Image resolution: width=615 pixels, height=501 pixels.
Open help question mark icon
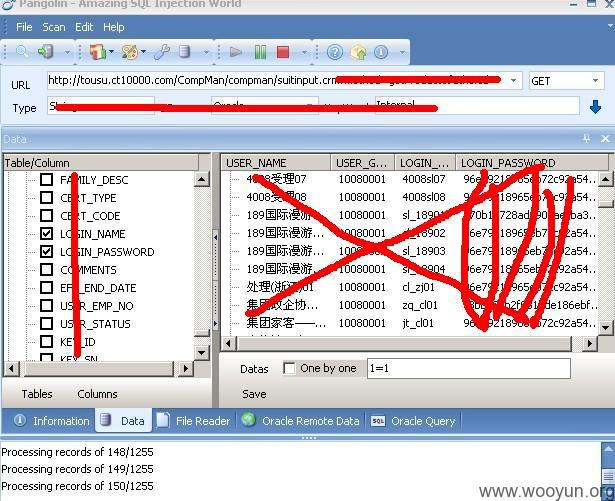click(x=335, y=52)
